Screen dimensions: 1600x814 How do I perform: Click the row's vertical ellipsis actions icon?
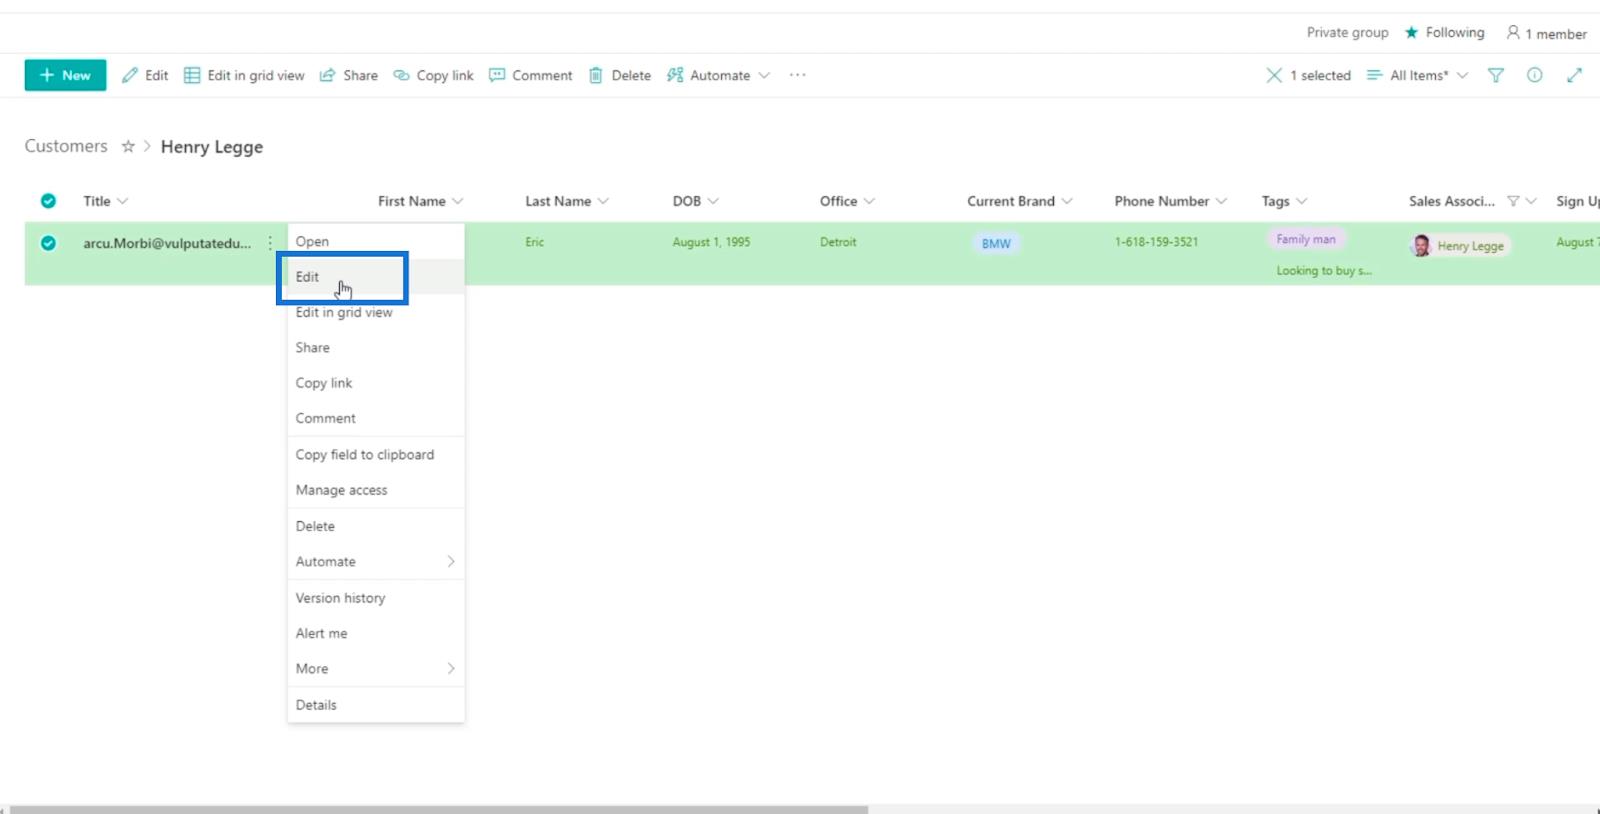pyautogui.click(x=270, y=243)
